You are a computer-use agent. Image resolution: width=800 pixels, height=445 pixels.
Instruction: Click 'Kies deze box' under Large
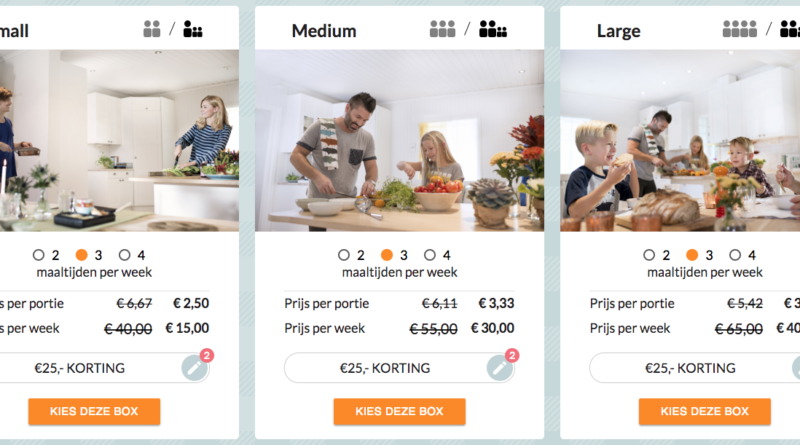tap(705, 411)
